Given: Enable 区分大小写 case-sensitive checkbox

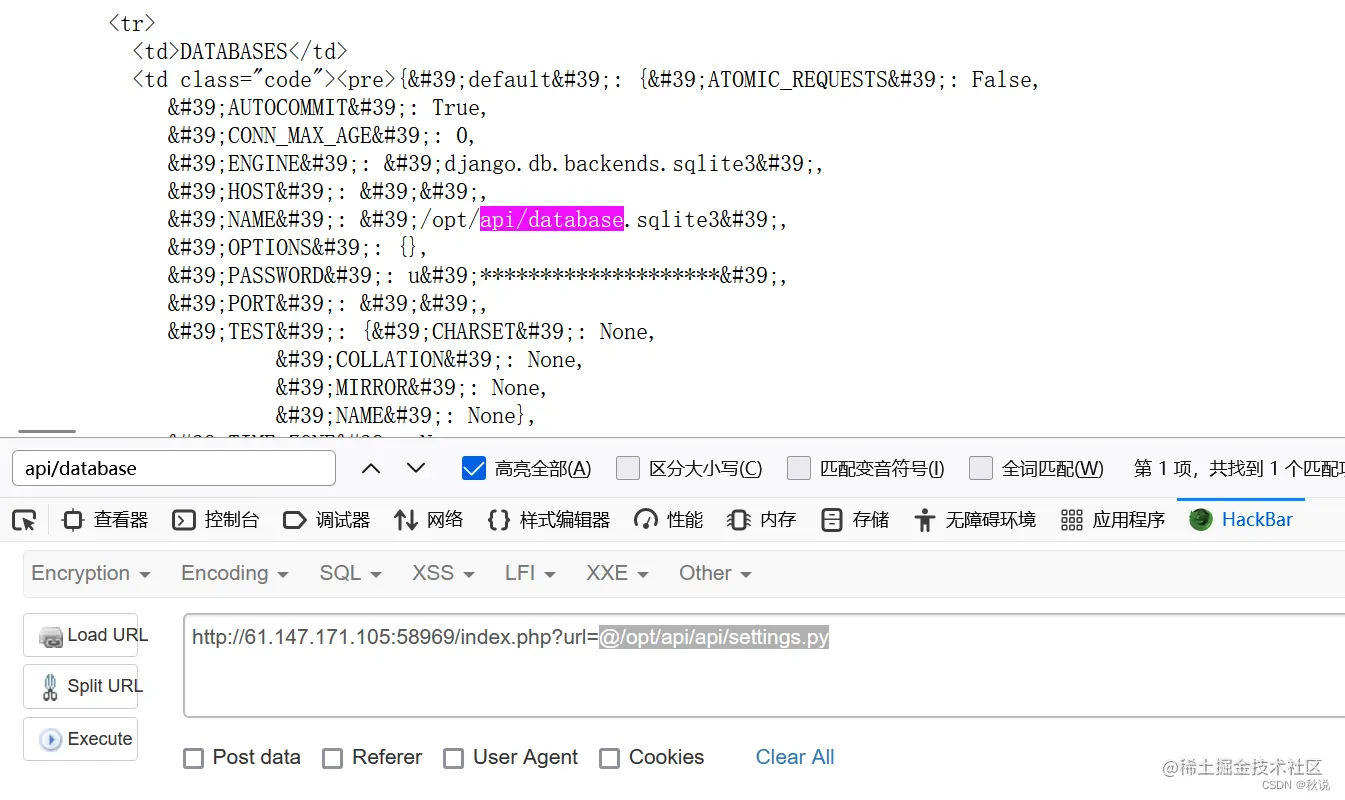Looking at the screenshot, I should 628,468.
